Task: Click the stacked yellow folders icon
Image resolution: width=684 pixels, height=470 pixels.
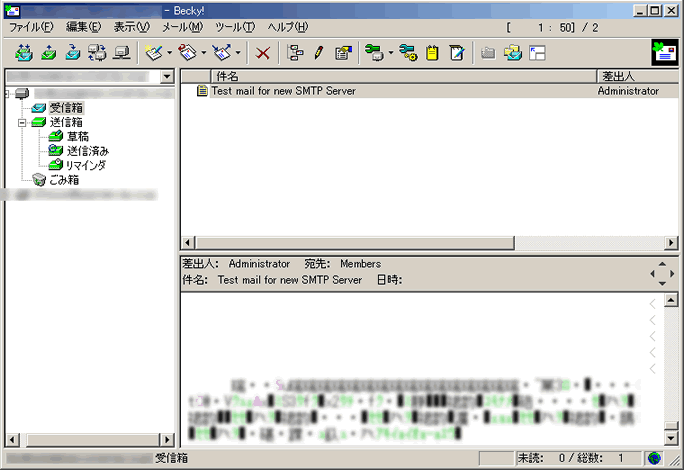Action: pyautogui.click(x=513, y=53)
